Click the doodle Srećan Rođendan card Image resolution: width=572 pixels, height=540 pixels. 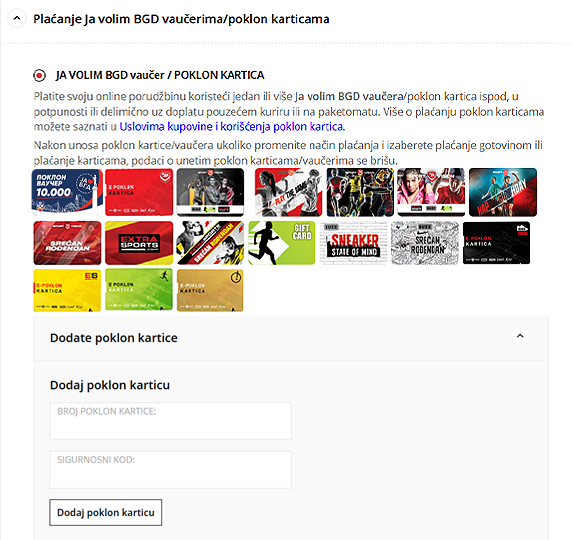point(425,243)
